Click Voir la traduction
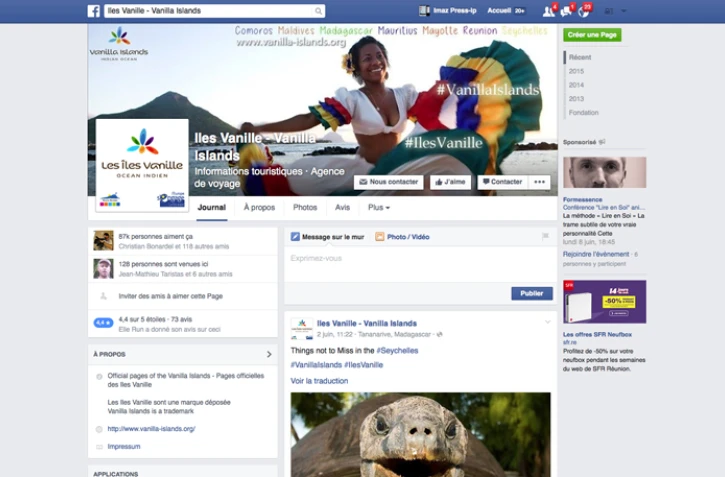The width and height of the screenshot is (725, 477). [x=319, y=381]
